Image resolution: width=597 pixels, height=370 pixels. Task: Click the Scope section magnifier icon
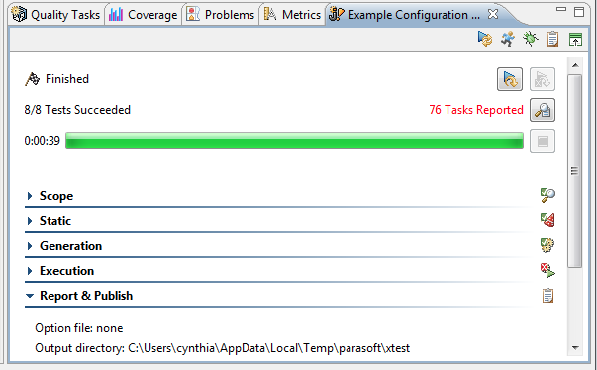(x=548, y=195)
